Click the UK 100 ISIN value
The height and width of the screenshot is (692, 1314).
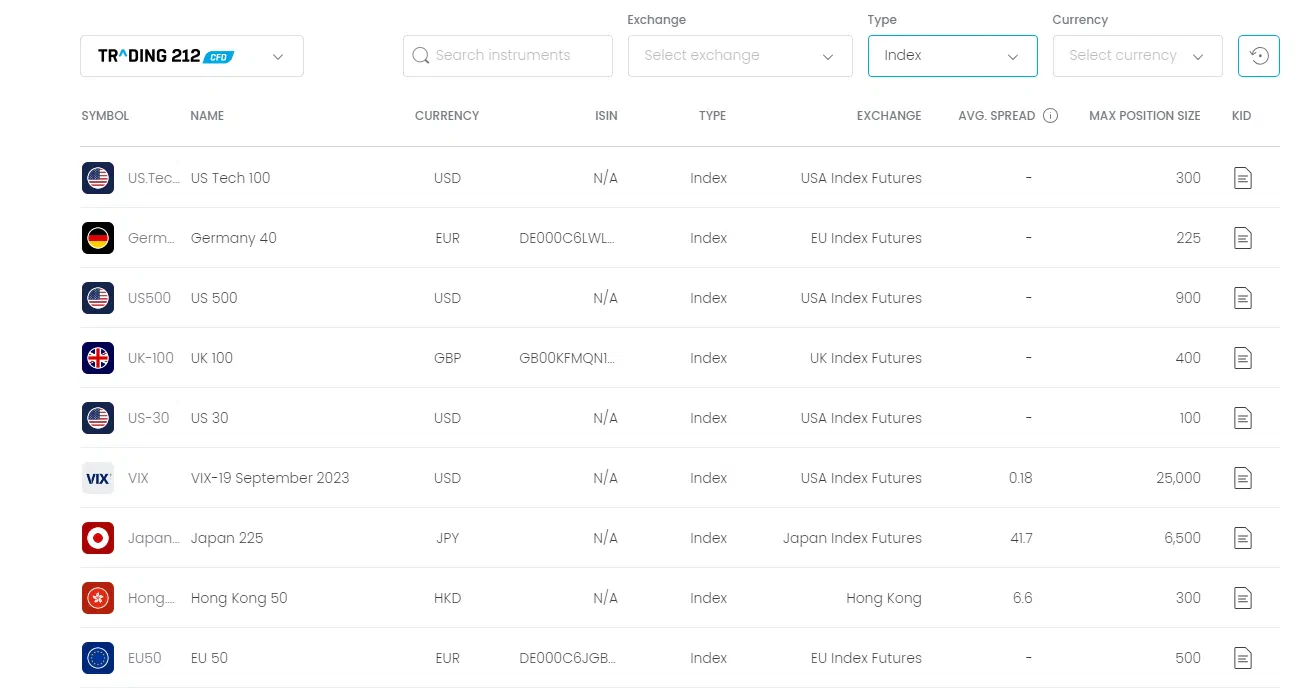pos(568,358)
